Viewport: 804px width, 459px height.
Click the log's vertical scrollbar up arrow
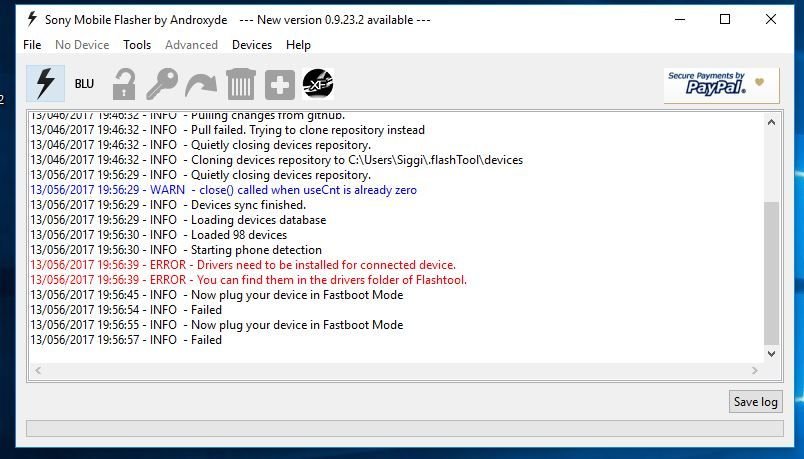[x=771, y=122]
